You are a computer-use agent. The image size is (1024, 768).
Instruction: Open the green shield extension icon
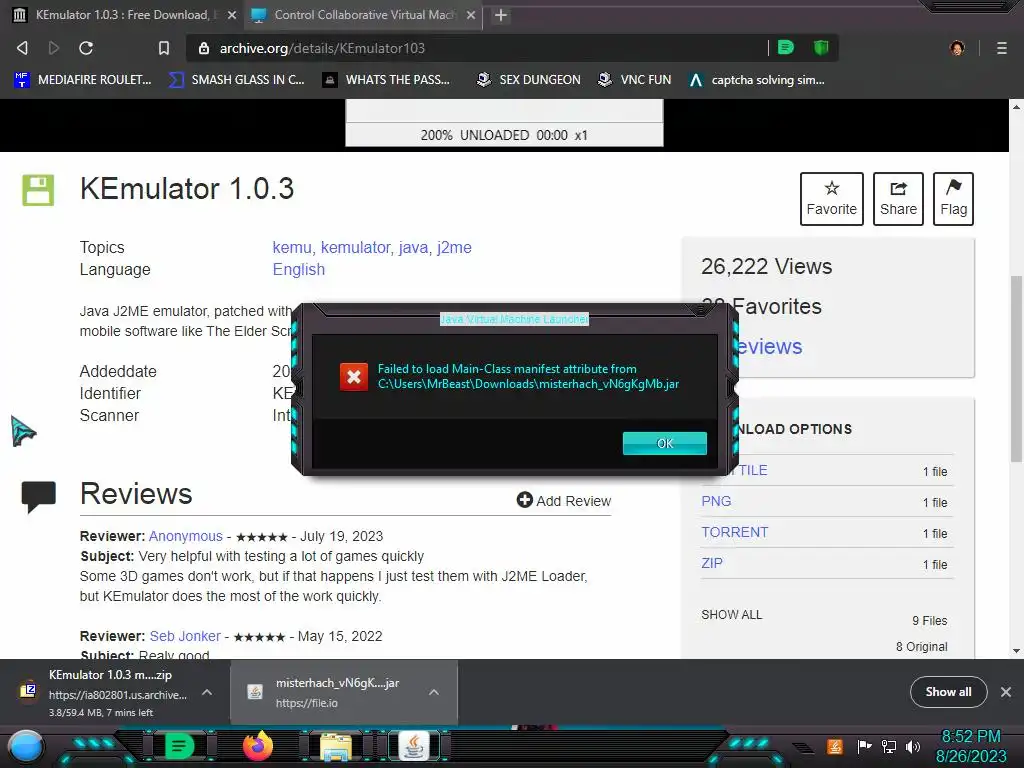click(821, 47)
